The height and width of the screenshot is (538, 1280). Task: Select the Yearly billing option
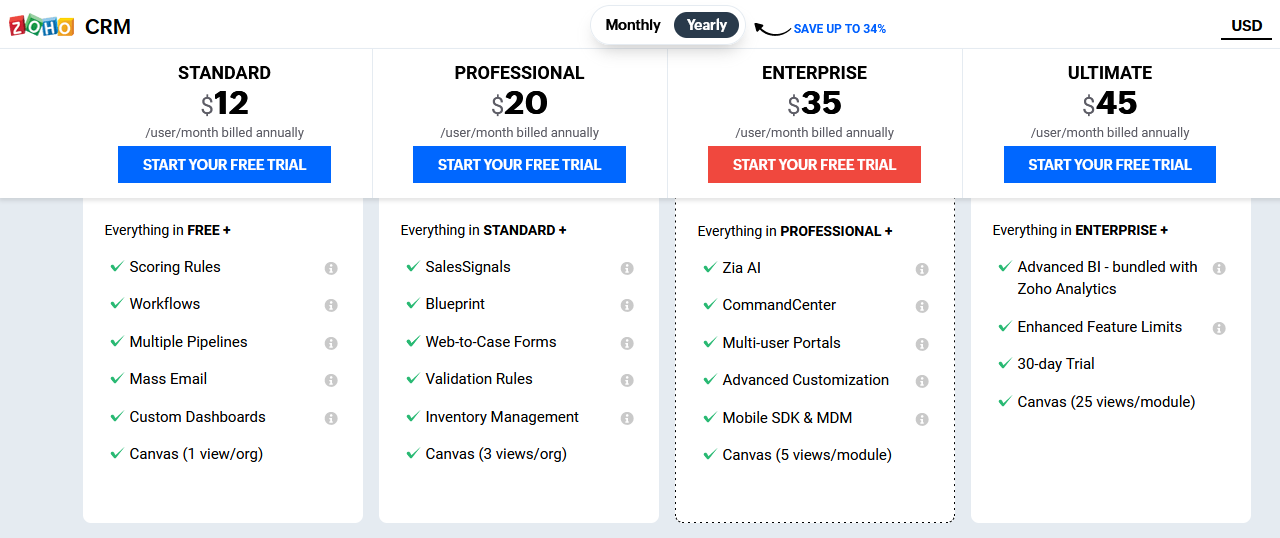point(707,25)
